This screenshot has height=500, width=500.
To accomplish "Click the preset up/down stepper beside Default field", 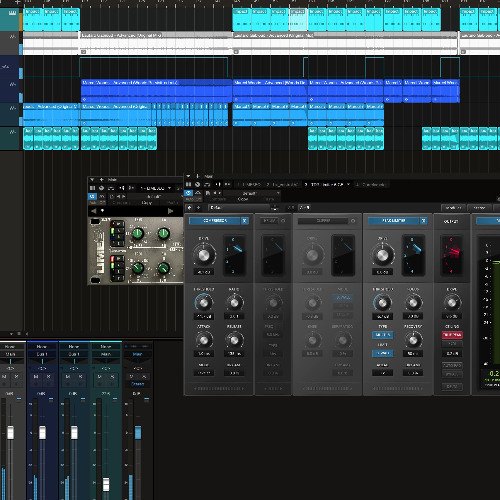I will coord(274,208).
